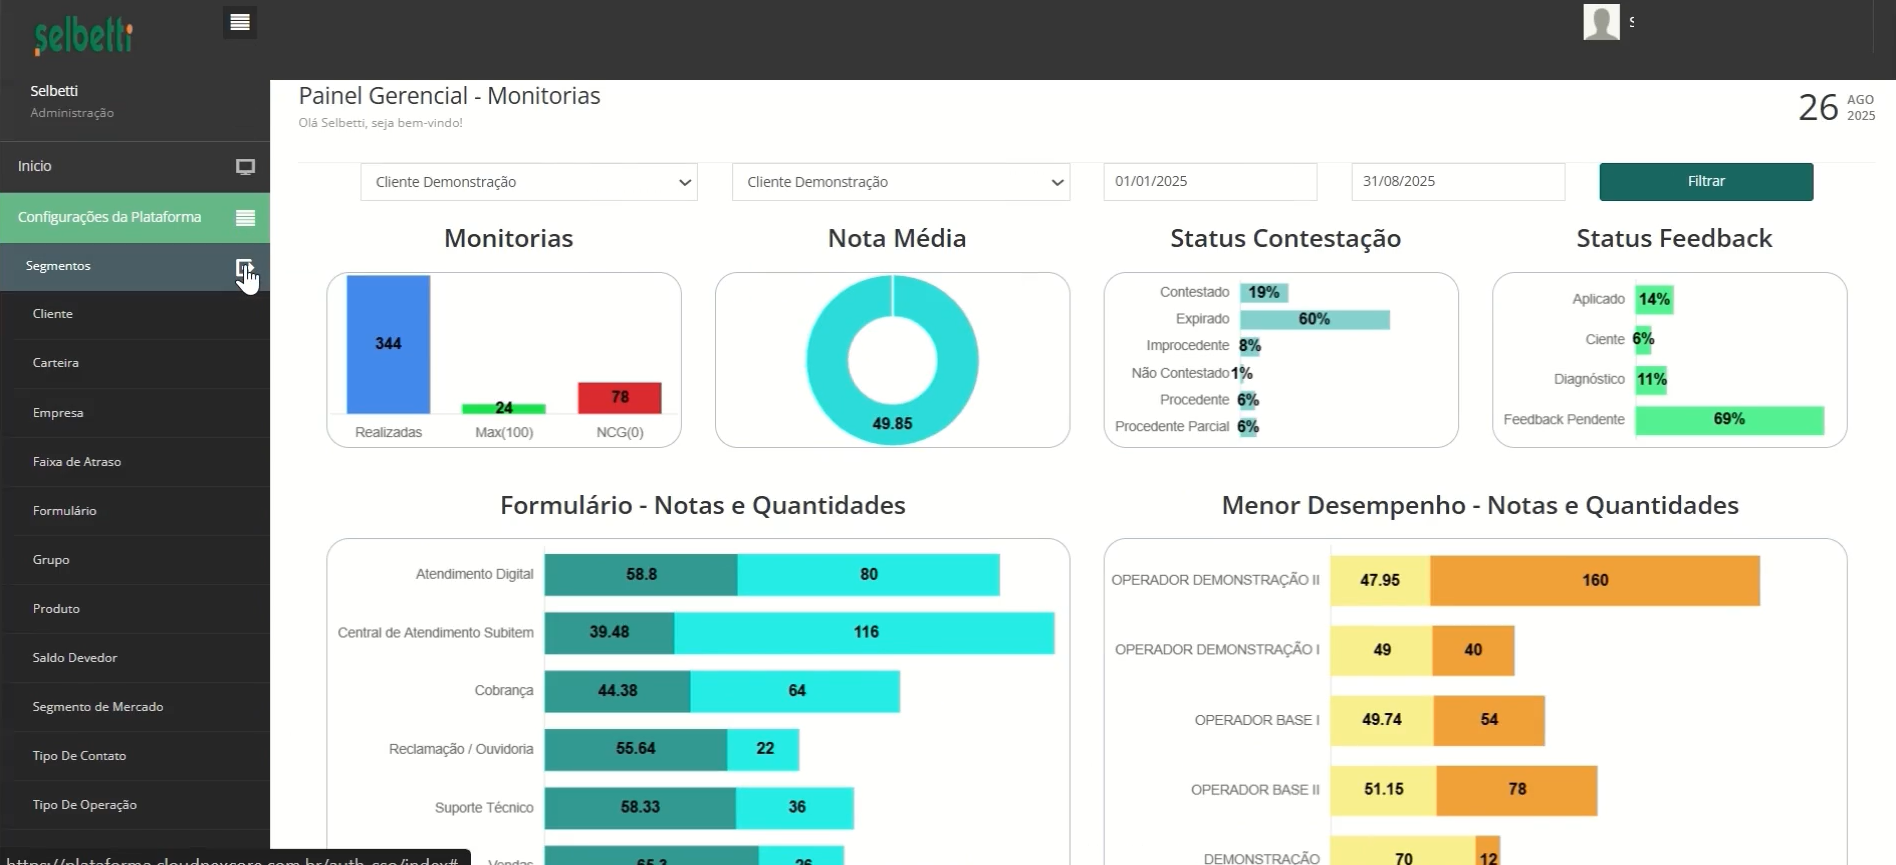Click the monitor icon beside Inicio
1896x865 pixels.
tap(245, 167)
